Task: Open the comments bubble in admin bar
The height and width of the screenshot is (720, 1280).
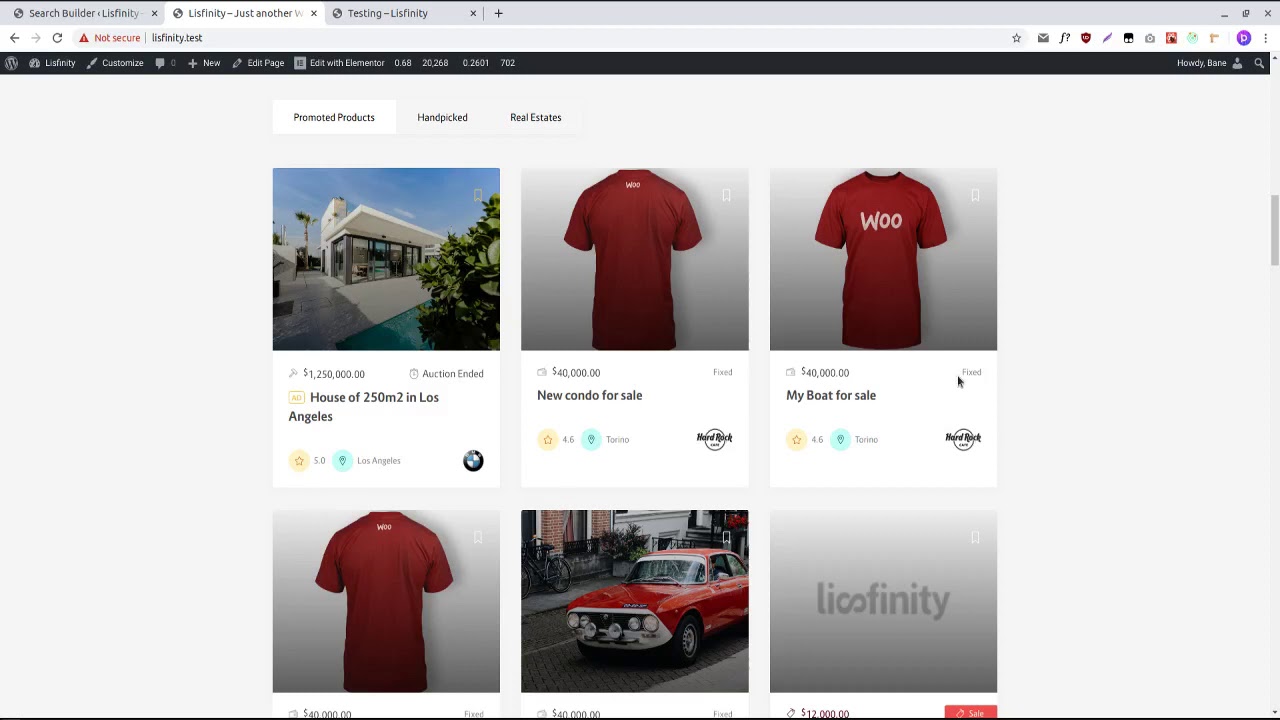Action: [x=165, y=63]
